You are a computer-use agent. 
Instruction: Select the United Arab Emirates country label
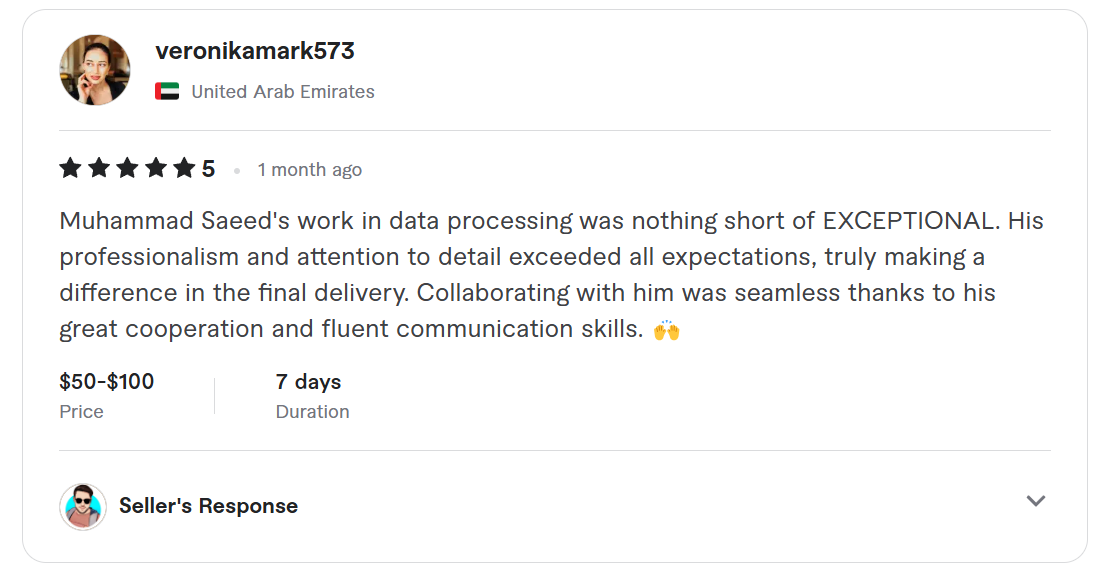(x=283, y=92)
